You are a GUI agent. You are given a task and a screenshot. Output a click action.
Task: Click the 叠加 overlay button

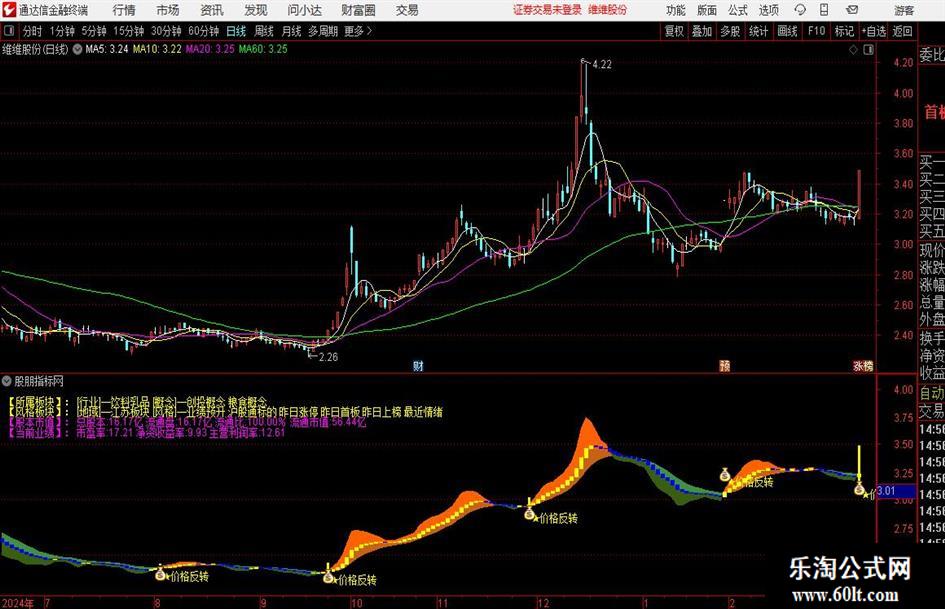point(702,31)
